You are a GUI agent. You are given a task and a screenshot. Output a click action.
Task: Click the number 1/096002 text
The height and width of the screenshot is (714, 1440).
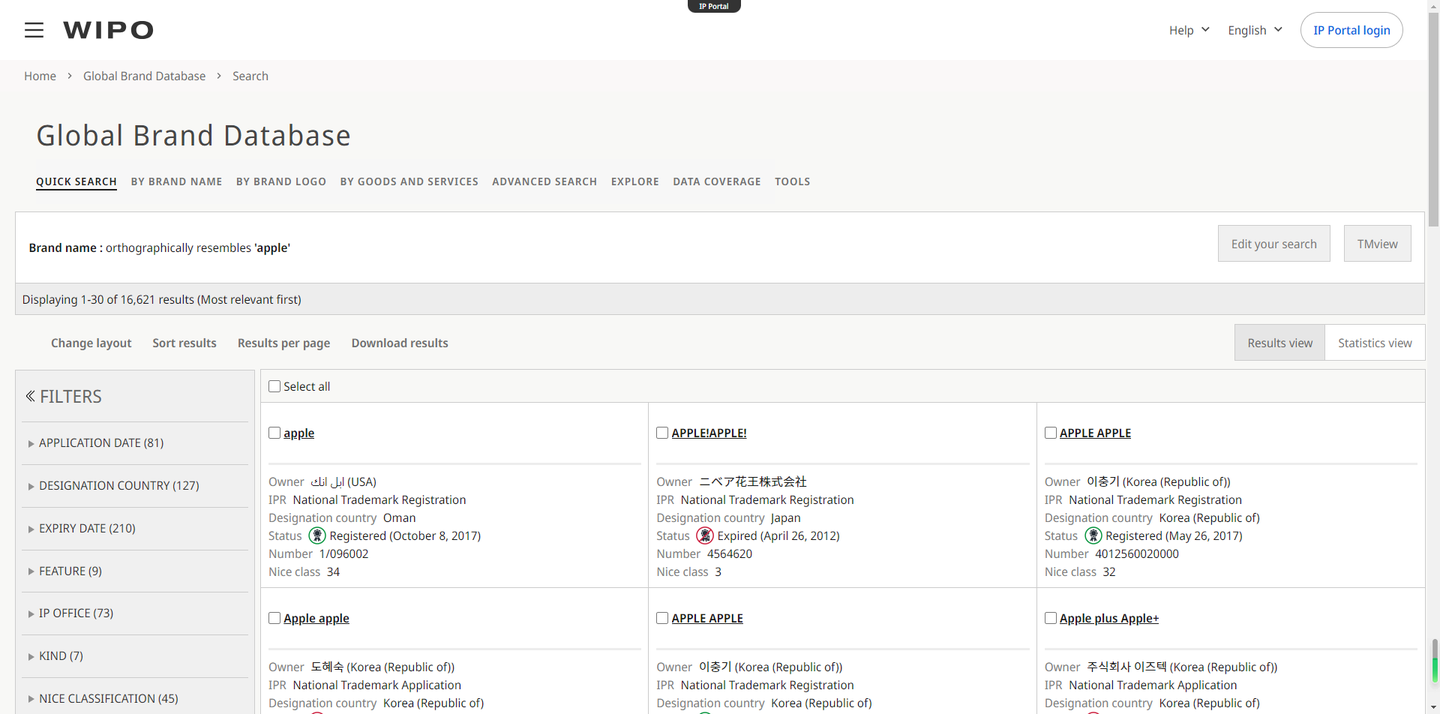pos(344,554)
